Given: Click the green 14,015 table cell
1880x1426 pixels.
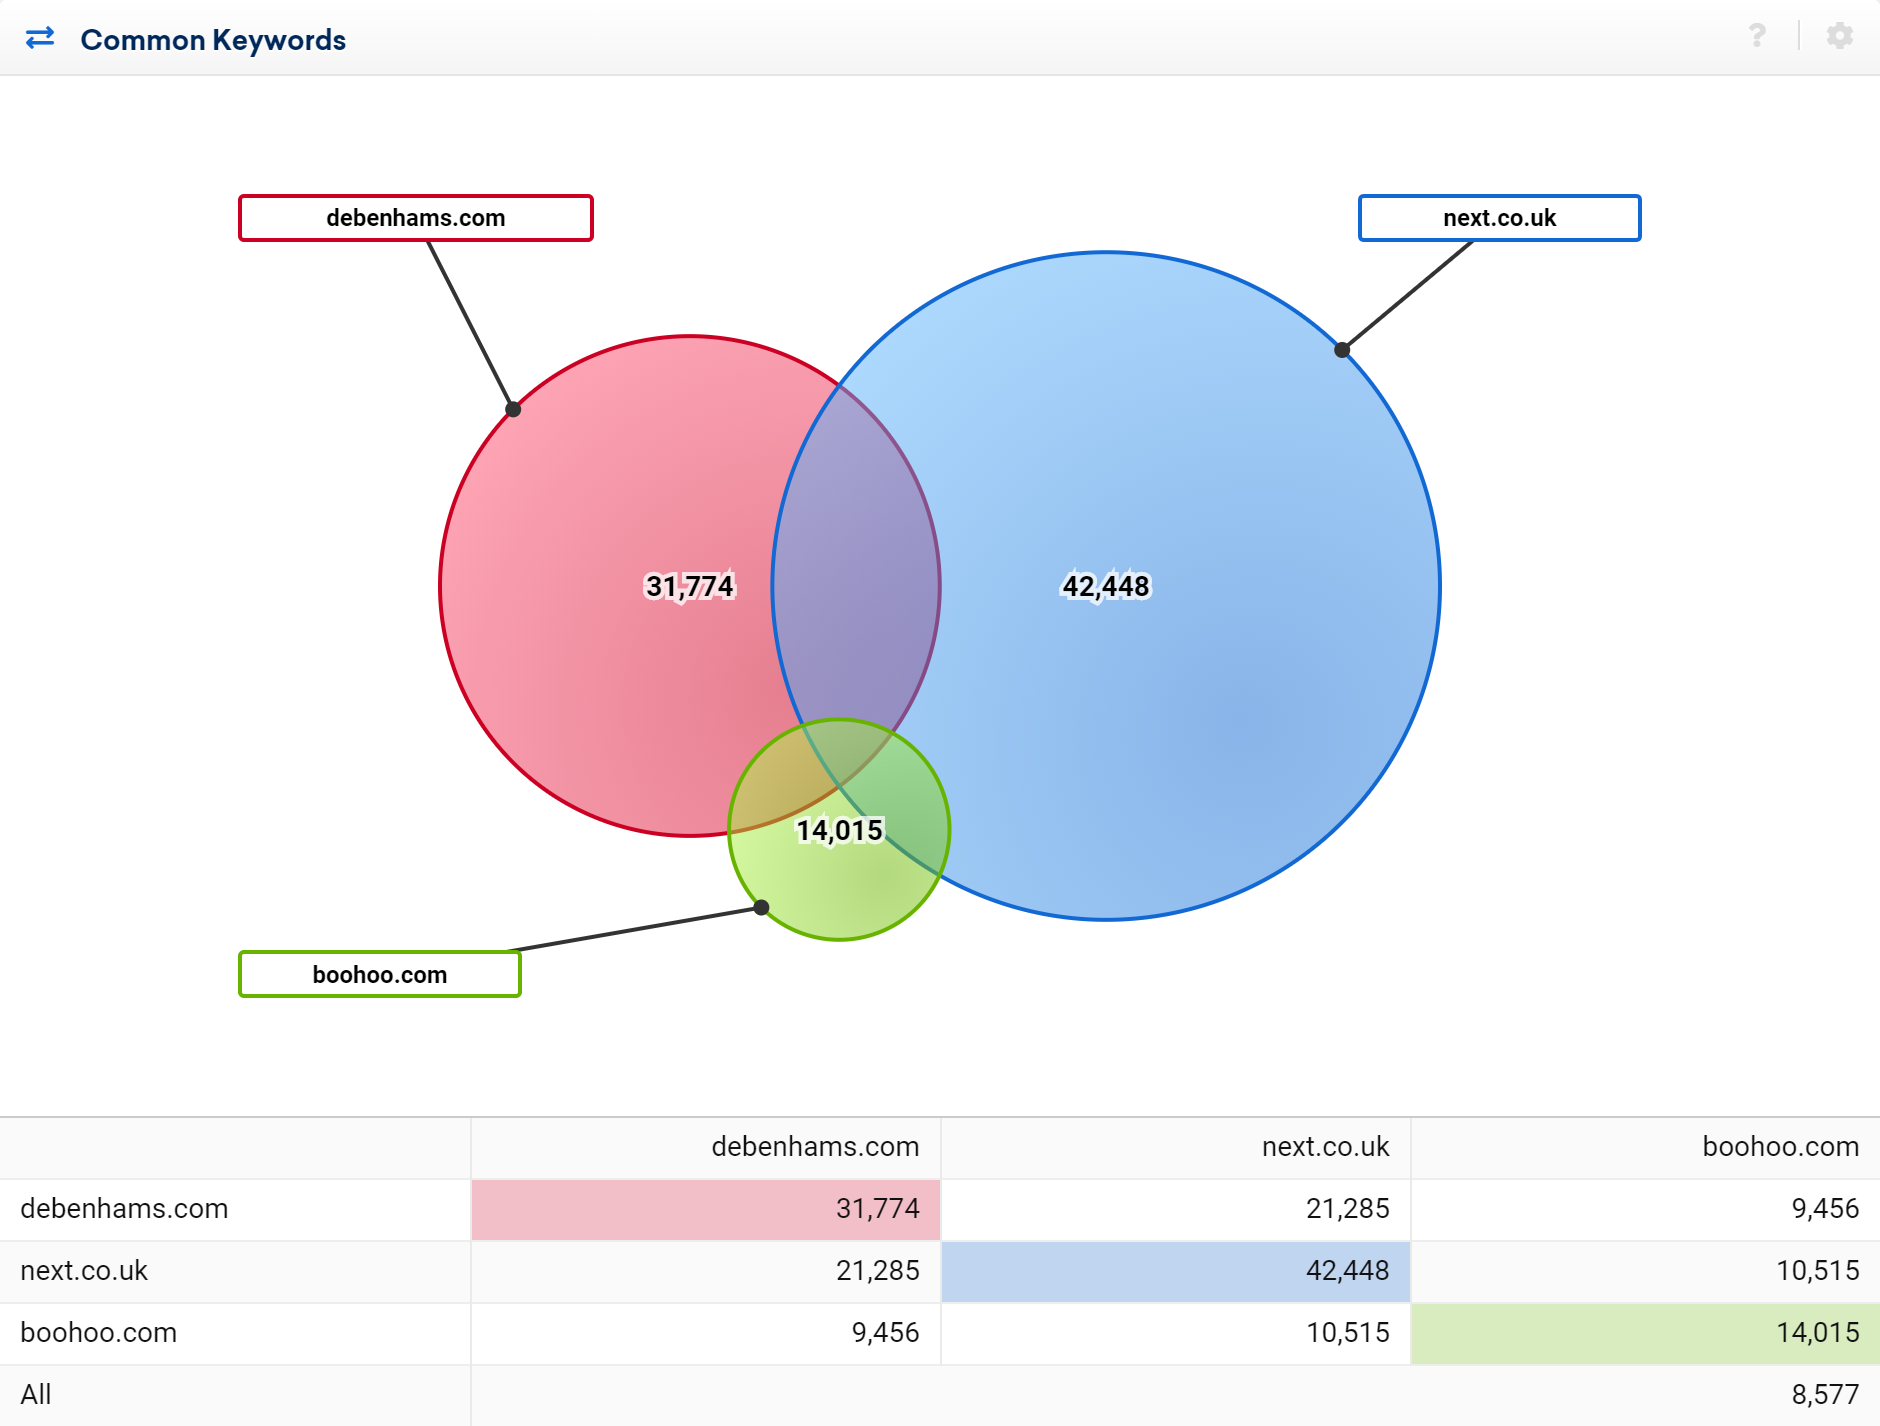Looking at the screenshot, I should 1646,1334.
